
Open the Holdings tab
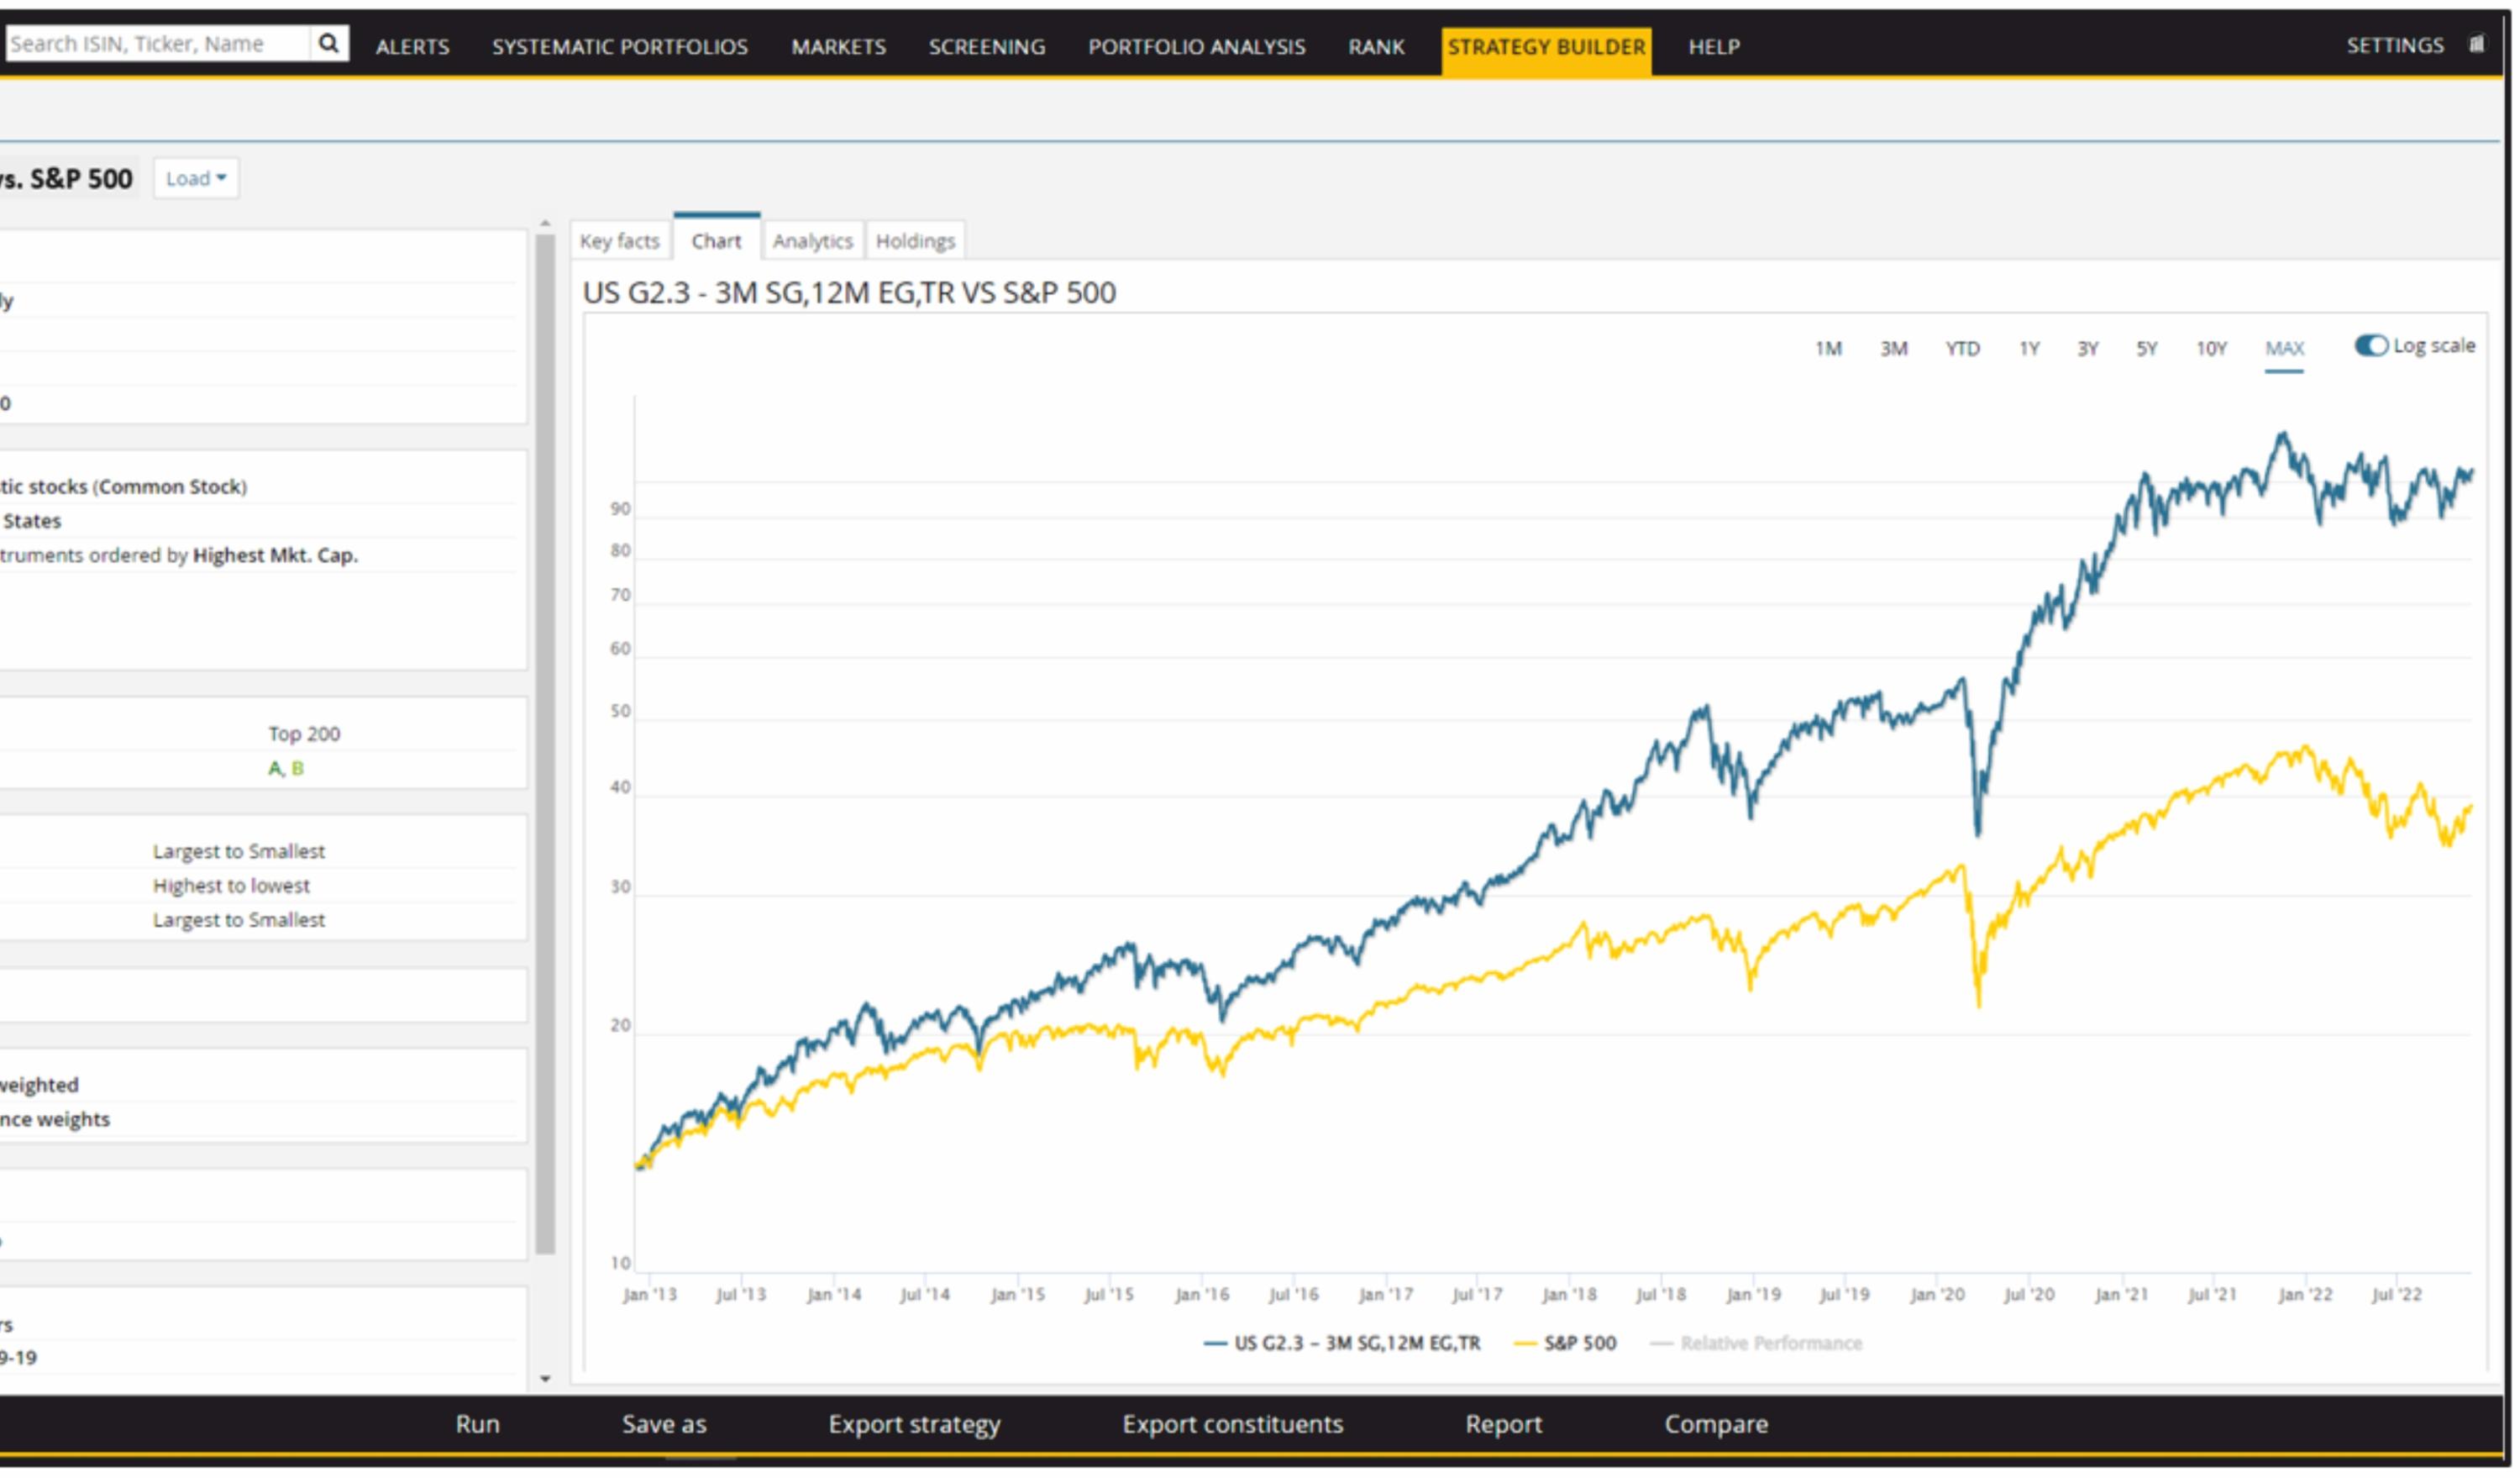click(x=915, y=241)
